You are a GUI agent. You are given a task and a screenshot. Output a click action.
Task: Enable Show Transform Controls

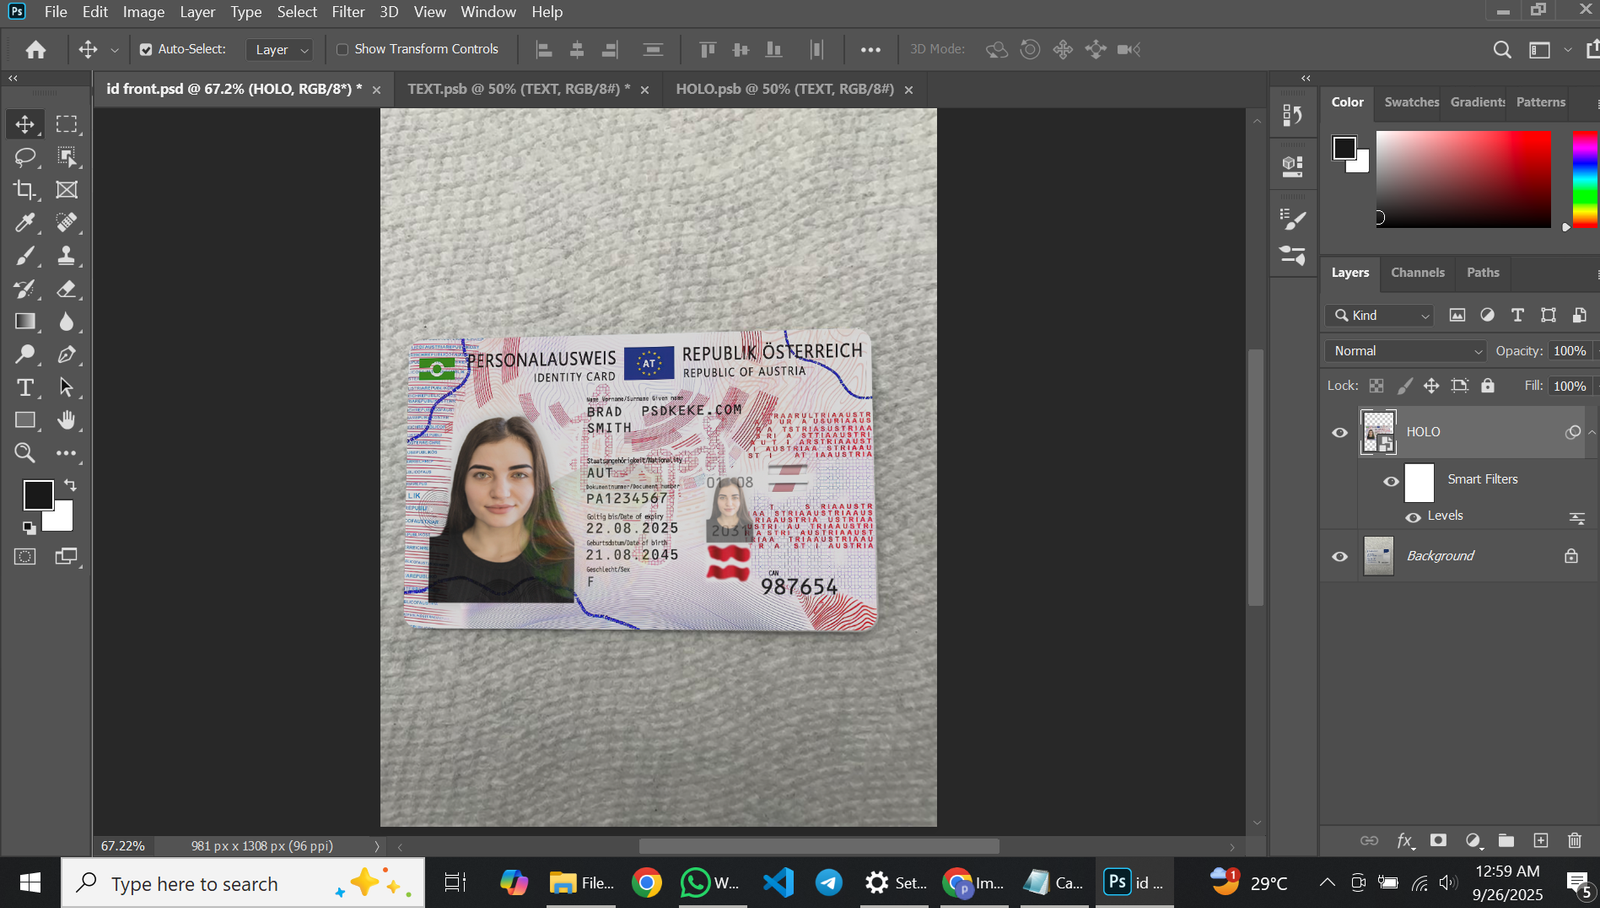[x=342, y=49]
